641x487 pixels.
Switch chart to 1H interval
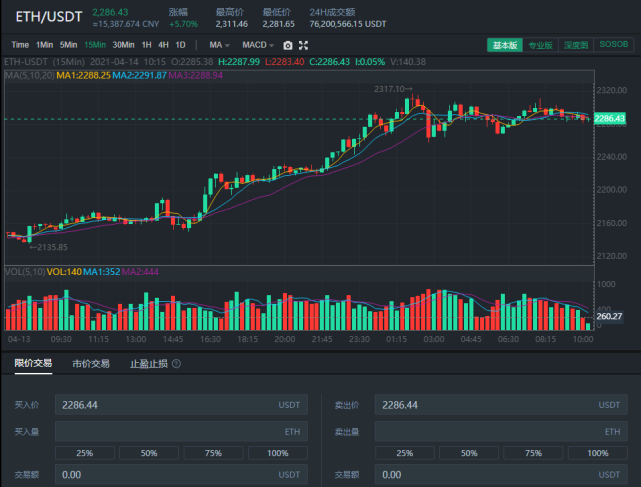pos(146,45)
